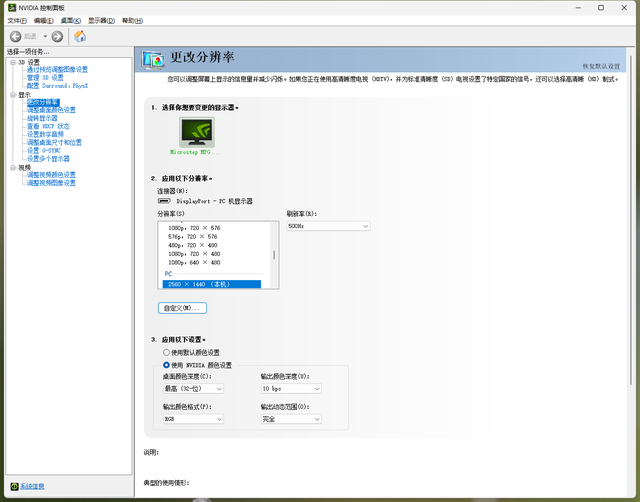Click the PC category header in resolution list
This screenshot has height=502, width=640.
click(x=169, y=274)
